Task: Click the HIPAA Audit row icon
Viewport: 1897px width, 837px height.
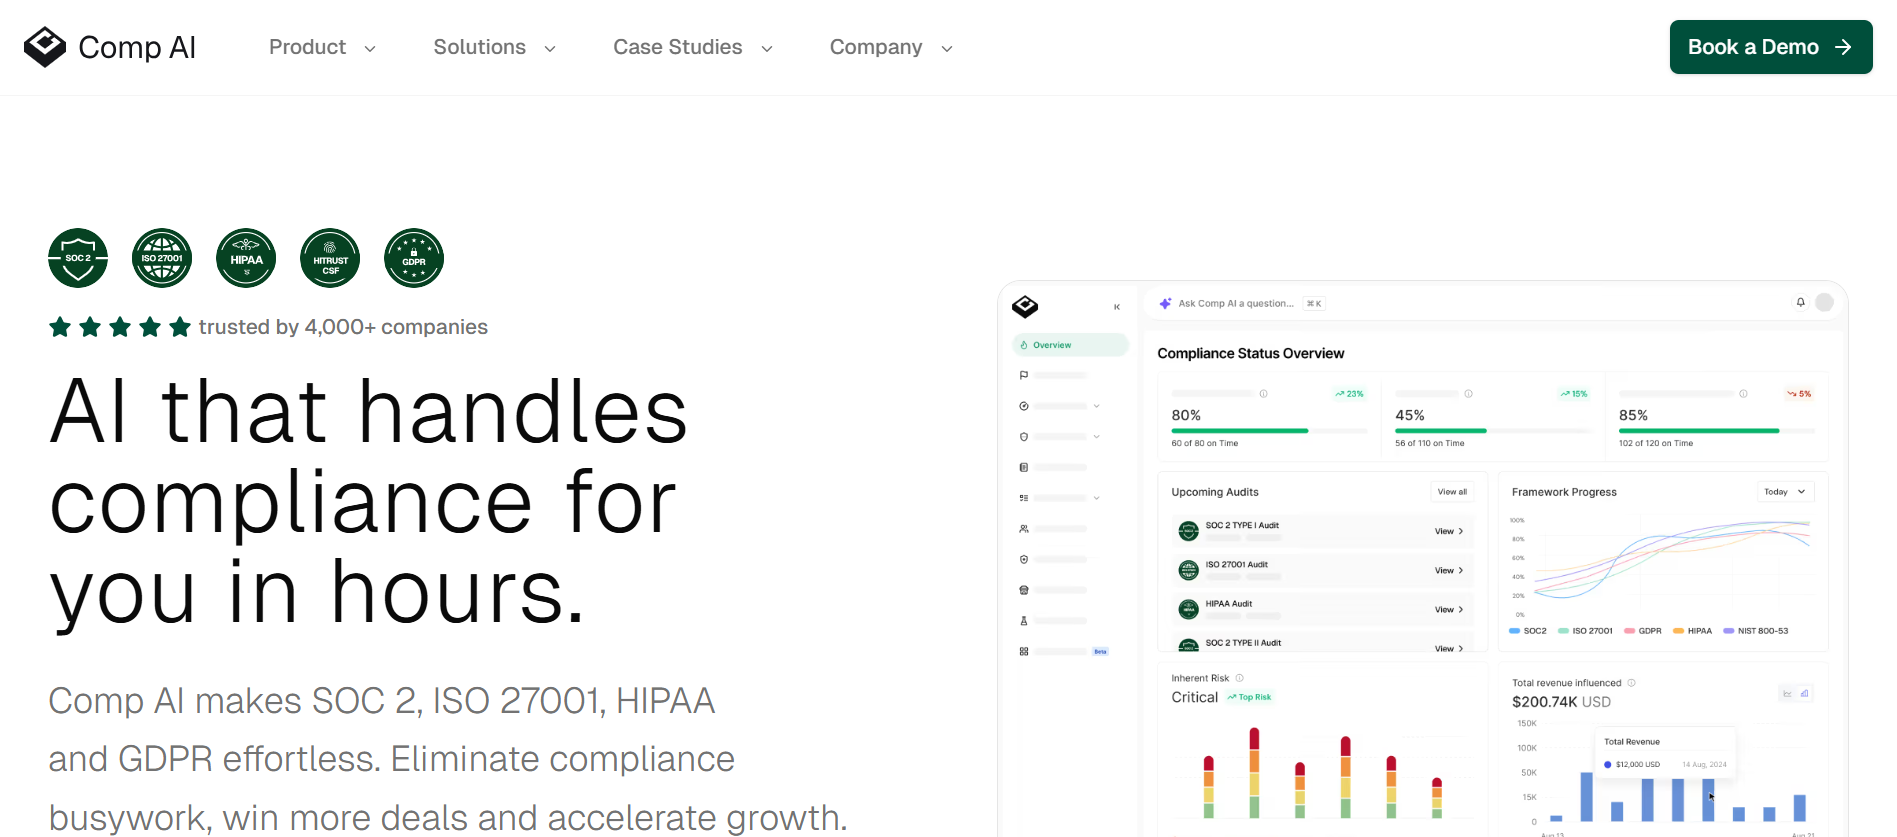Action: click(x=1189, y=609)
